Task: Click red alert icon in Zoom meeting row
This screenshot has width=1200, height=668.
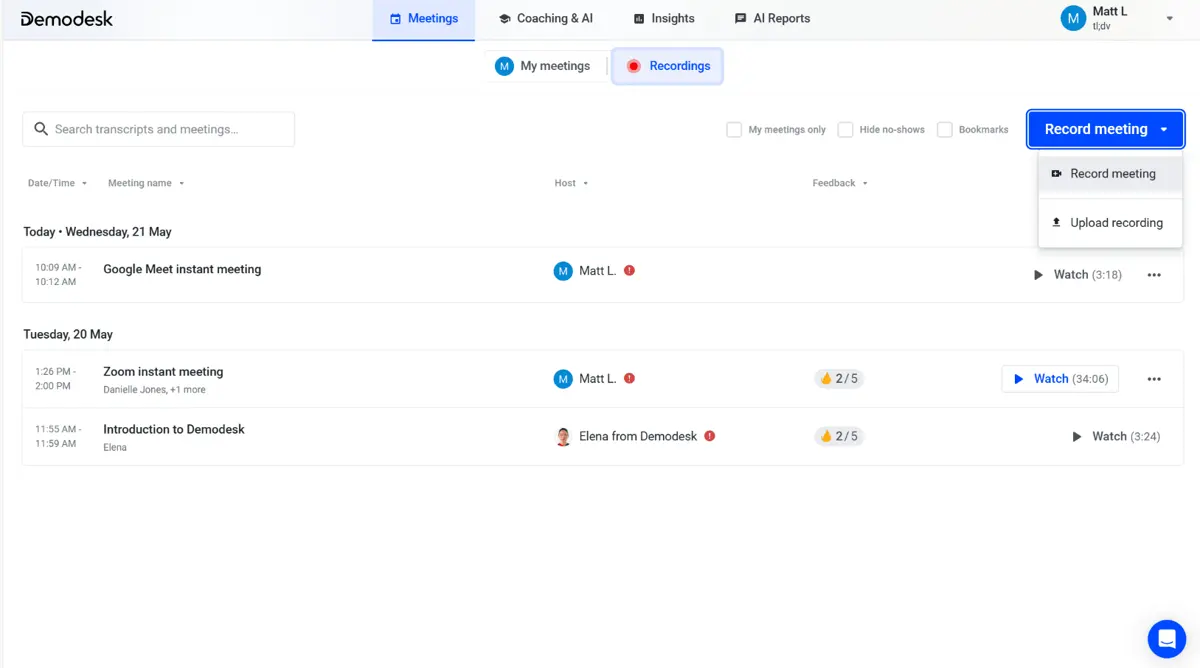Action: point(629,378)
